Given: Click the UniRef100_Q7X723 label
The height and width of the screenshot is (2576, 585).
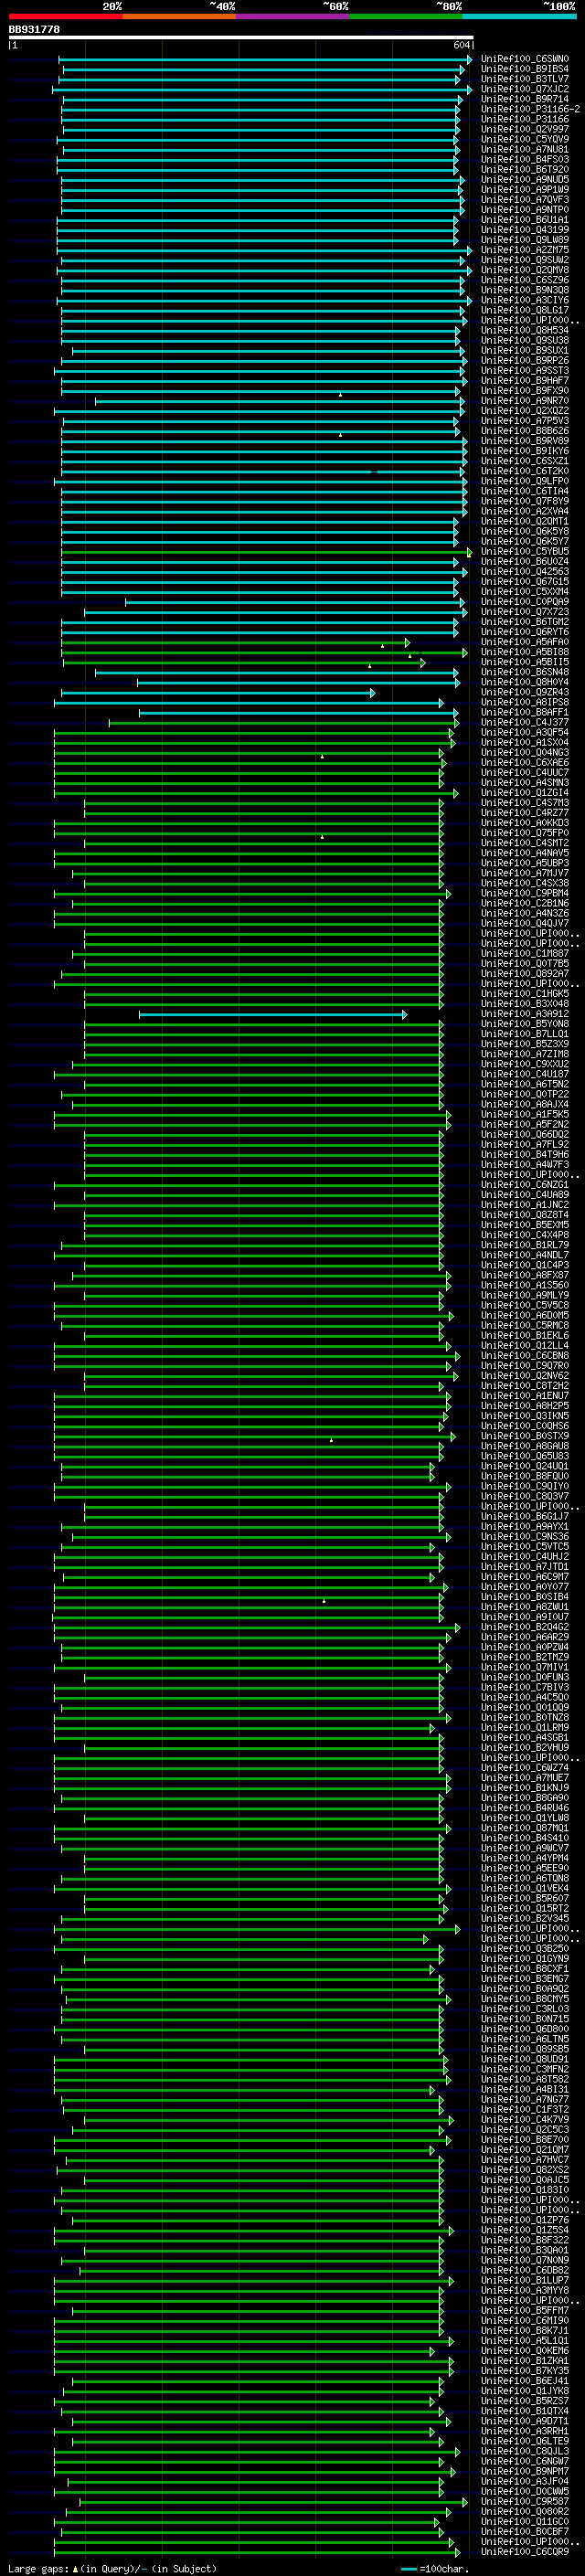Looking at the screenshot, I should point(525,612).
